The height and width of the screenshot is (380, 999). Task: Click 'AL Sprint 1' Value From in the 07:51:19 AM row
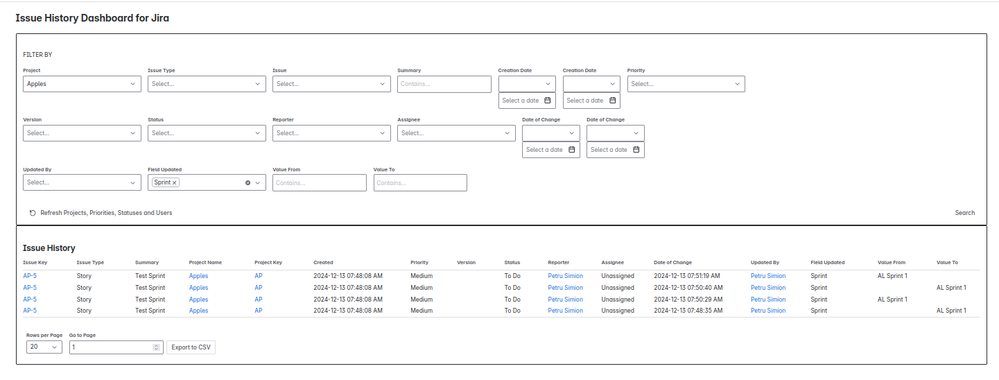[x=892, y=276]
